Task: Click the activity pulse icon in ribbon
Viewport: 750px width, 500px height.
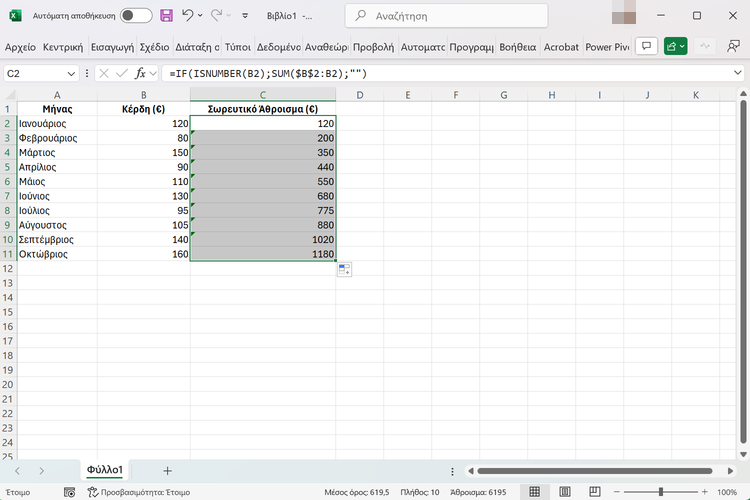Action: (705, 46)
